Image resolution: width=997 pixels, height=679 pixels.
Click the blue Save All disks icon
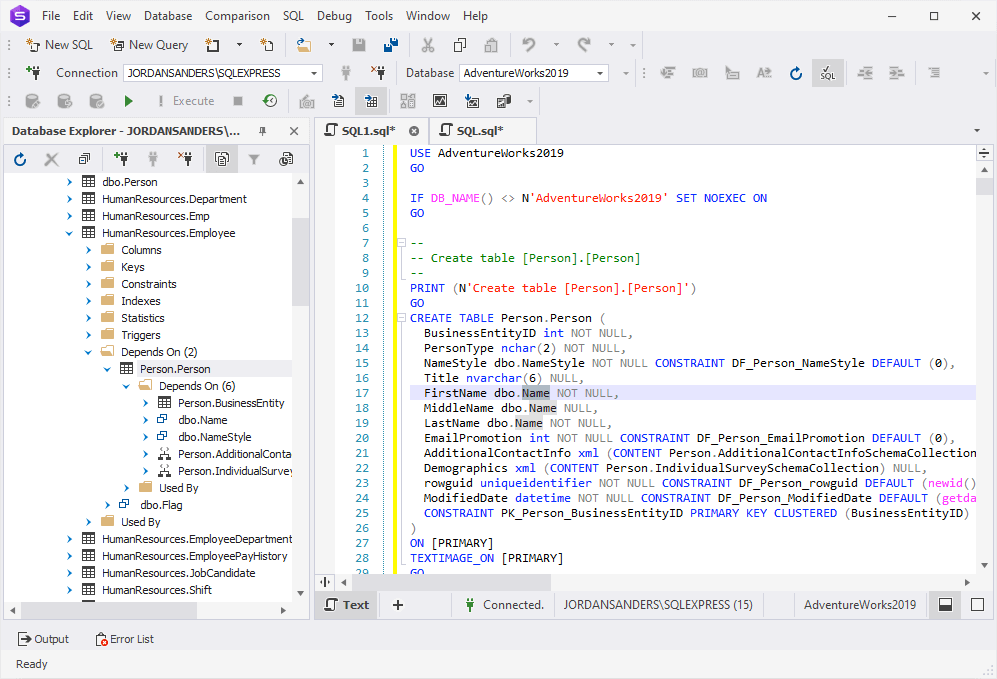pos(390,45)
